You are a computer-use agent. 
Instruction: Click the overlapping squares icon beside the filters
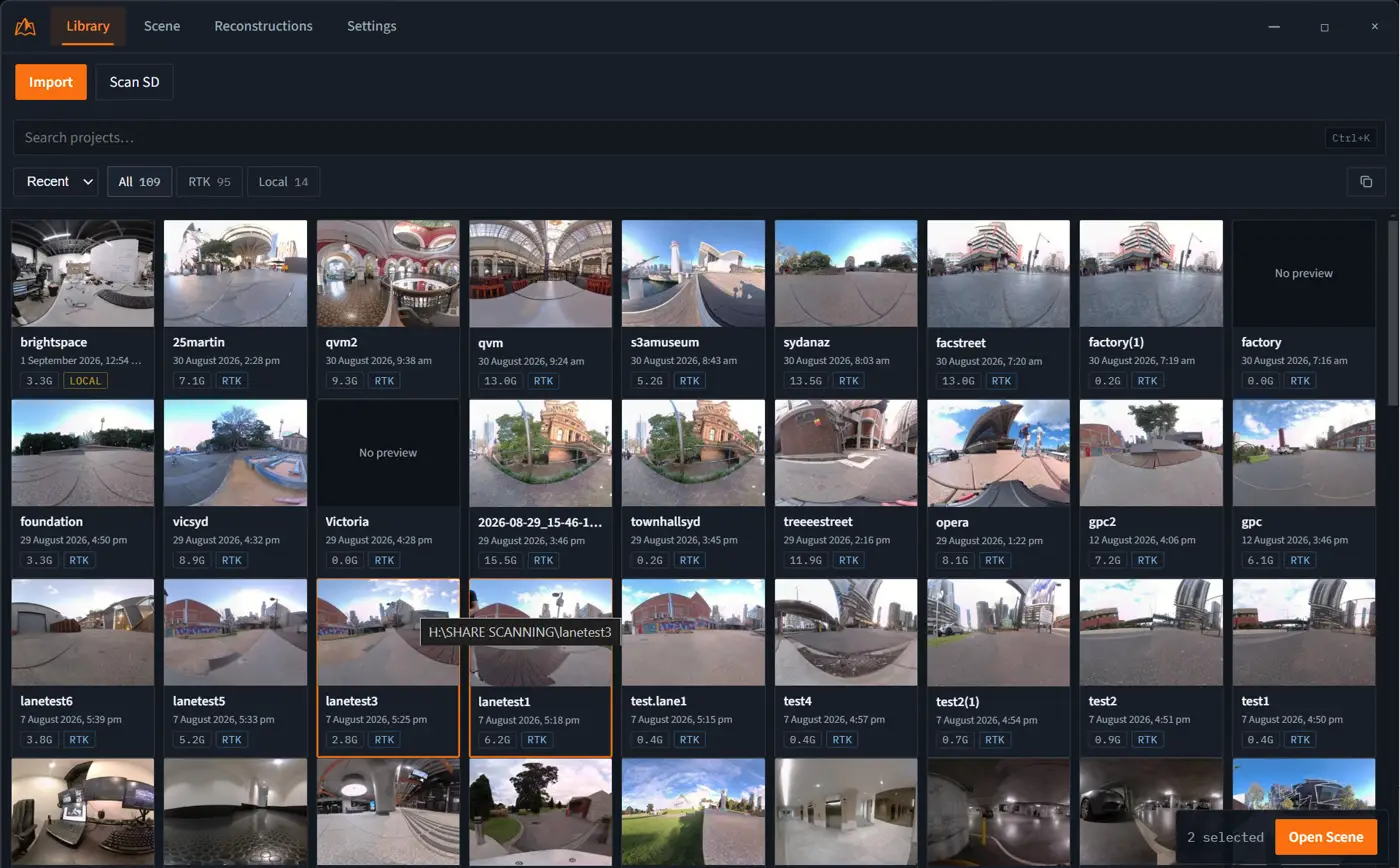tap(1366, 181)
